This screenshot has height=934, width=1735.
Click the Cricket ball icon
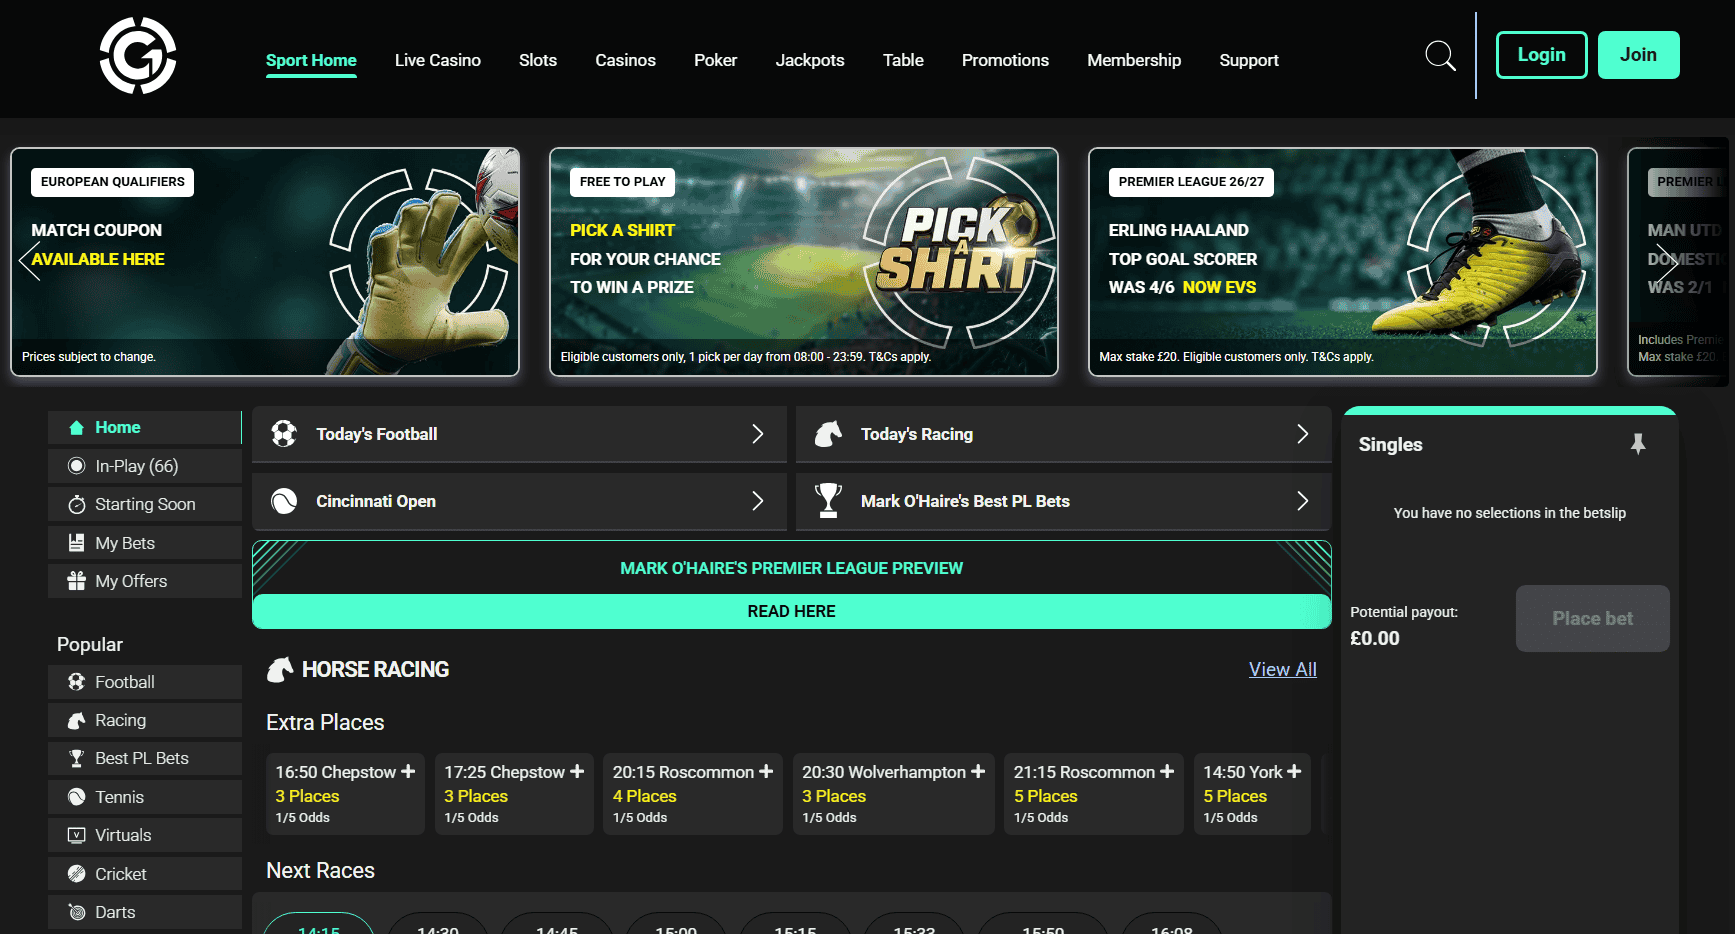coord(76,874)
